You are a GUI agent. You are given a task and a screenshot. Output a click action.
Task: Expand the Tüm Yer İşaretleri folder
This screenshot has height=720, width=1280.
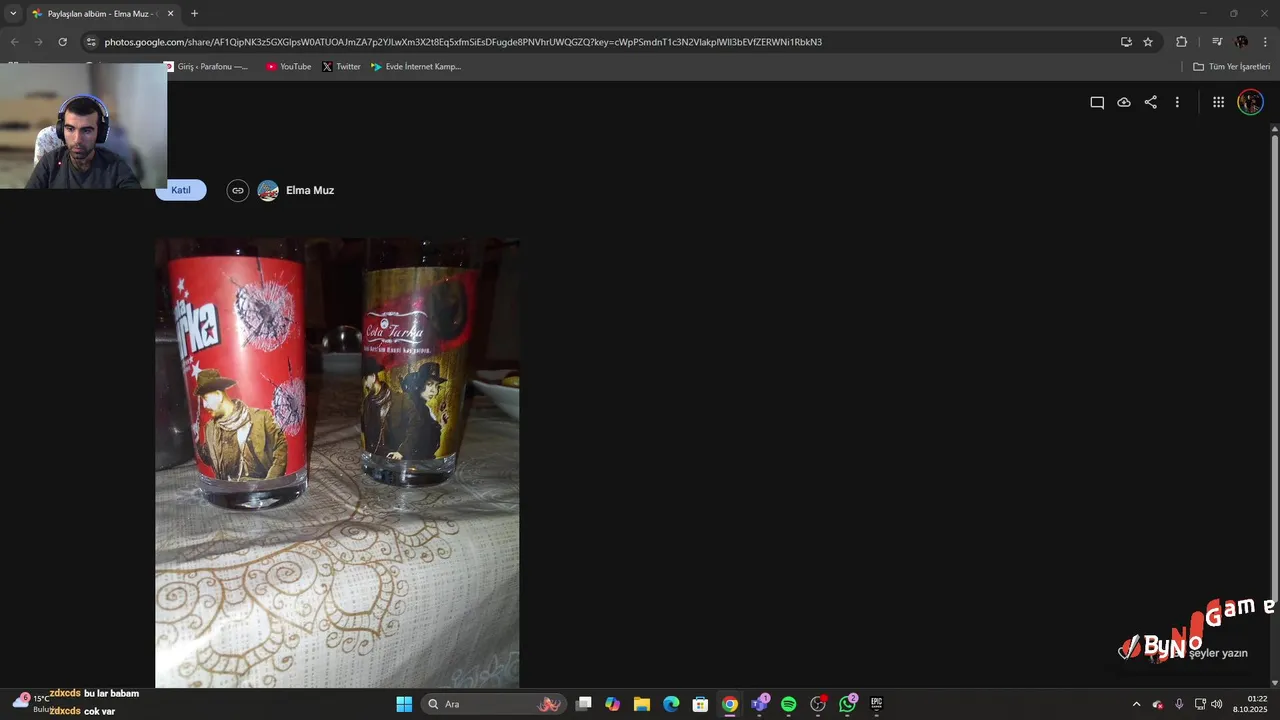pyautogui.click(x=1232, y=67)
